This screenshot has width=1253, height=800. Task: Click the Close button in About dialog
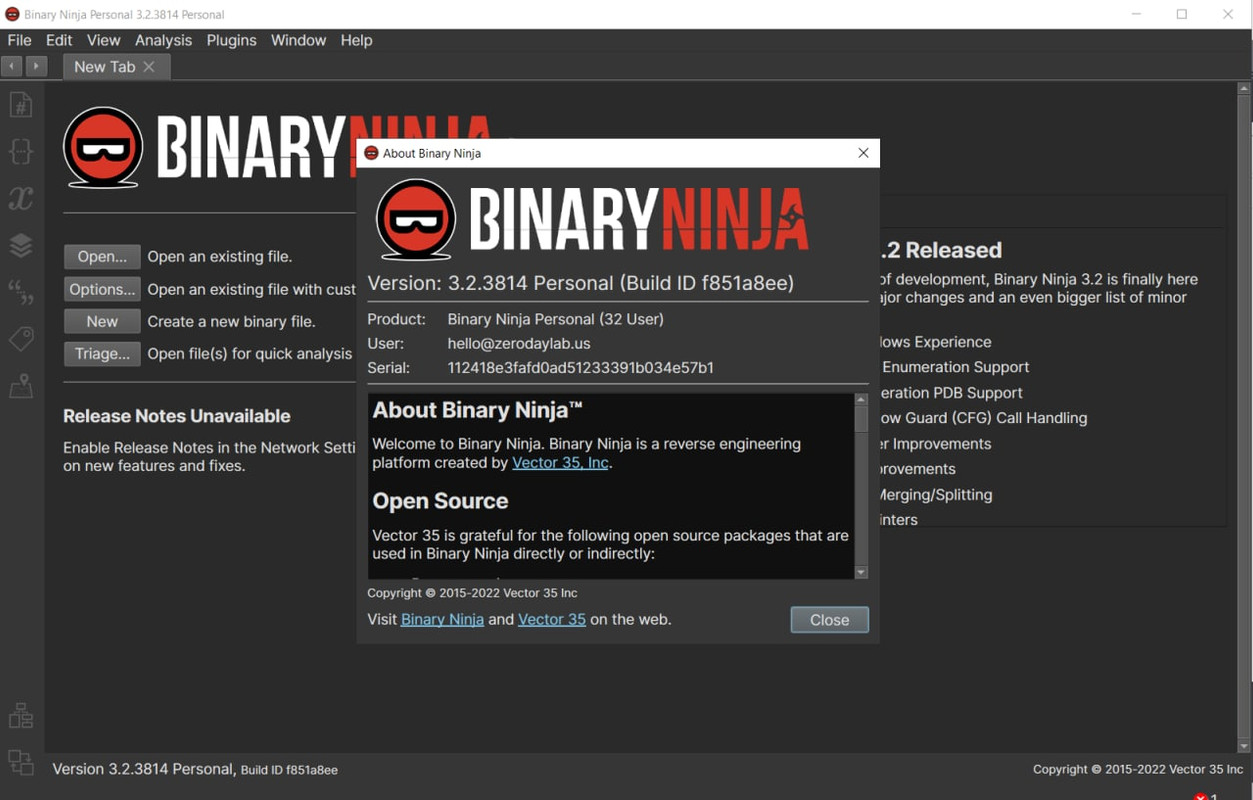click(x=829, y=620)
